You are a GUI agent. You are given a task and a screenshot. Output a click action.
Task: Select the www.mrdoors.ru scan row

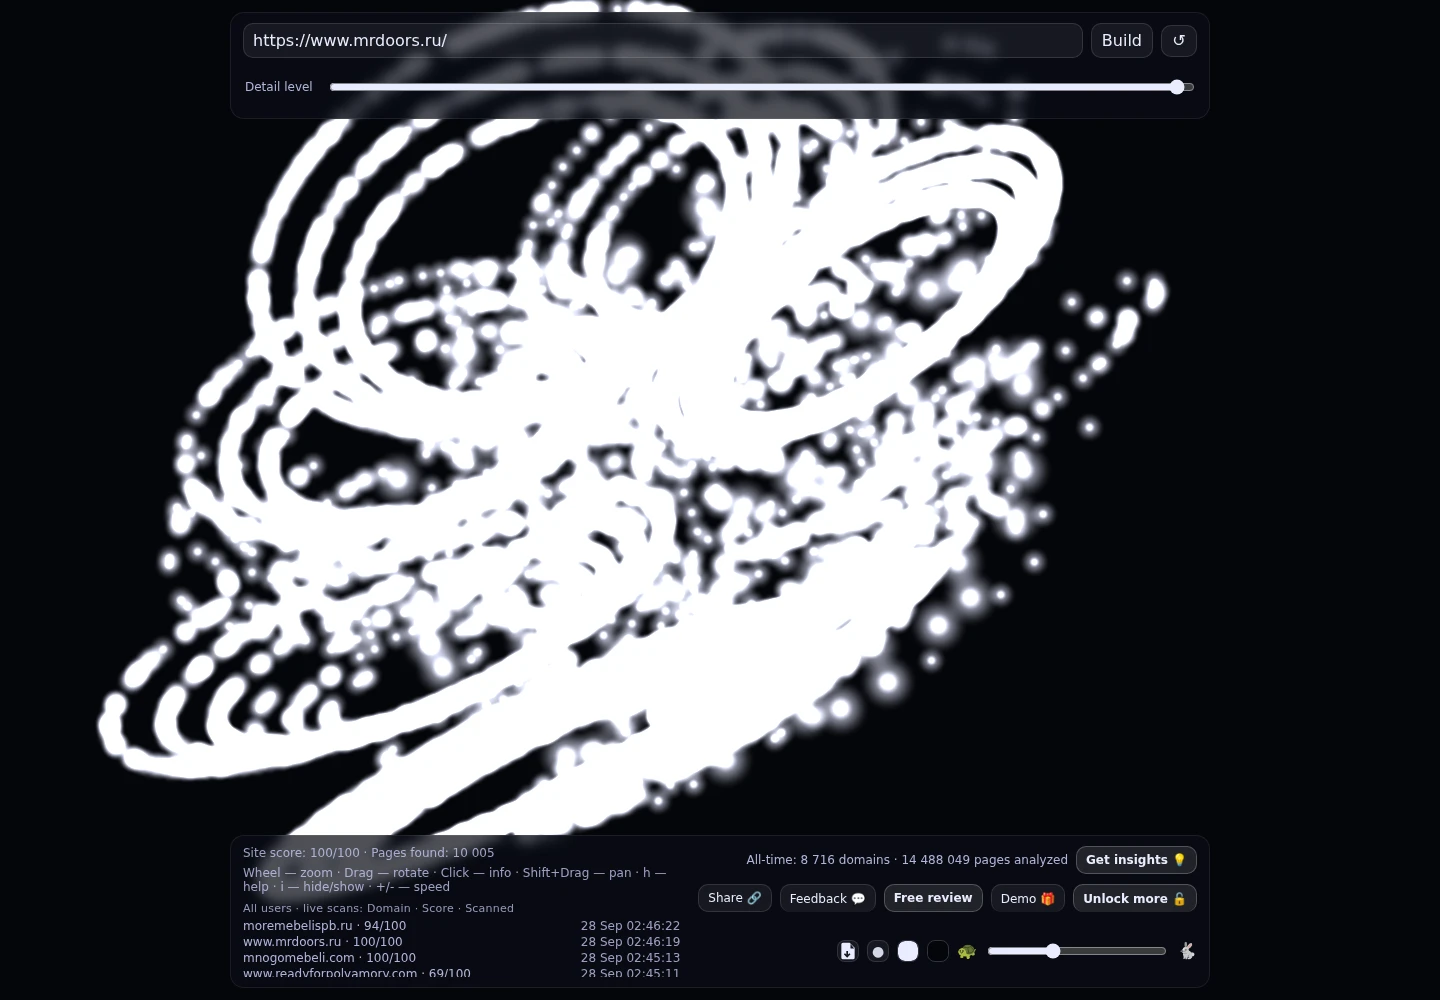click(461, 942)
